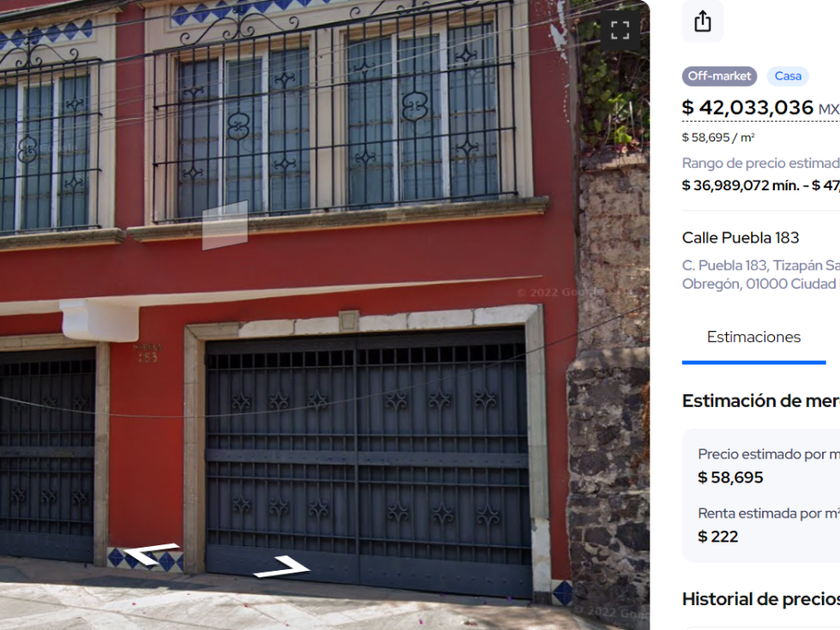Select the $ 58,695 / m² text under the price
Image resolution: width=840 pixels, height=630 pixels.
coord(718,138)
